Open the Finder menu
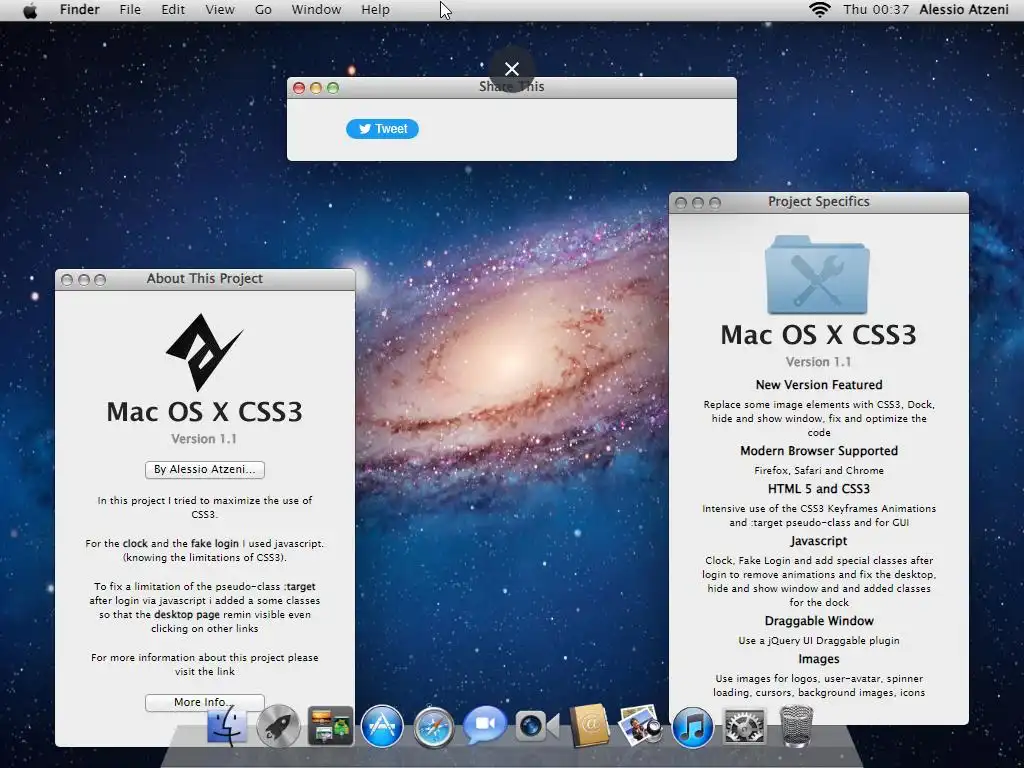This screenshot has width=1024, height=768. pyautogui.click(x=80, y=10)
